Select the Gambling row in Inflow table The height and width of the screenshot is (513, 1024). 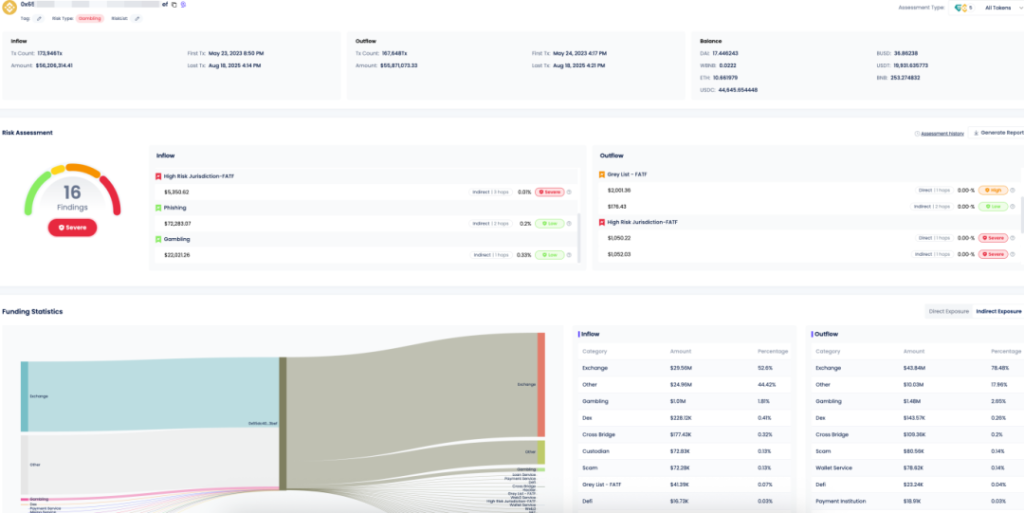click(684, 401)
